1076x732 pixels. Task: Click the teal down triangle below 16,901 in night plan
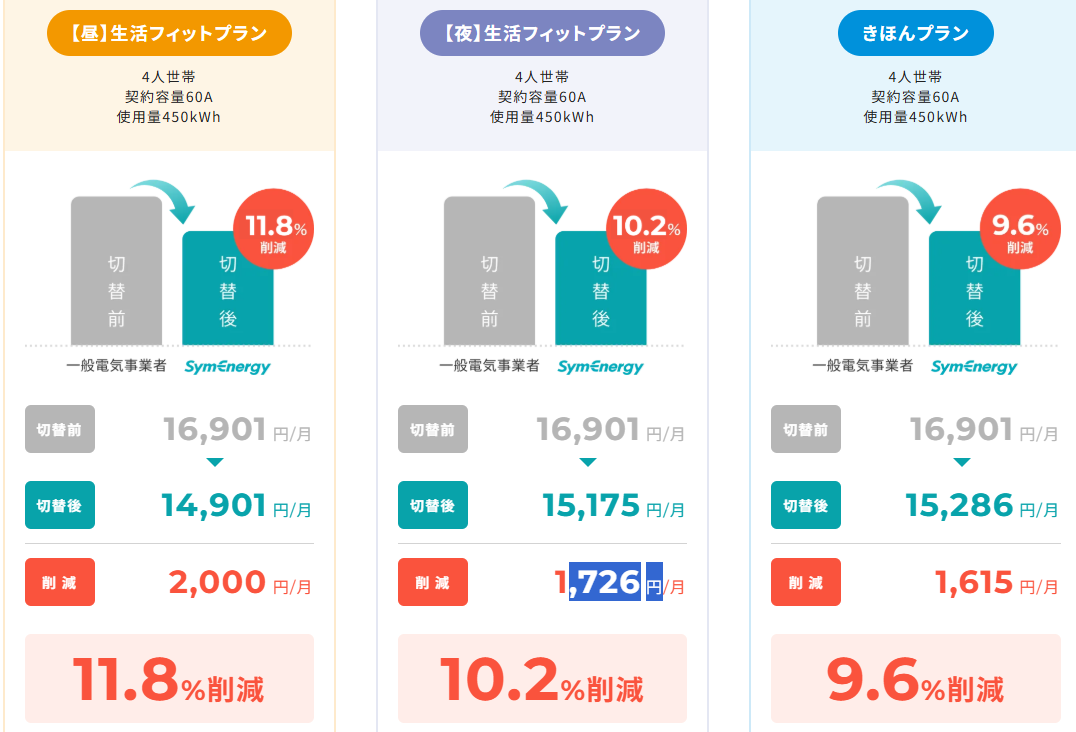point(588,462)
